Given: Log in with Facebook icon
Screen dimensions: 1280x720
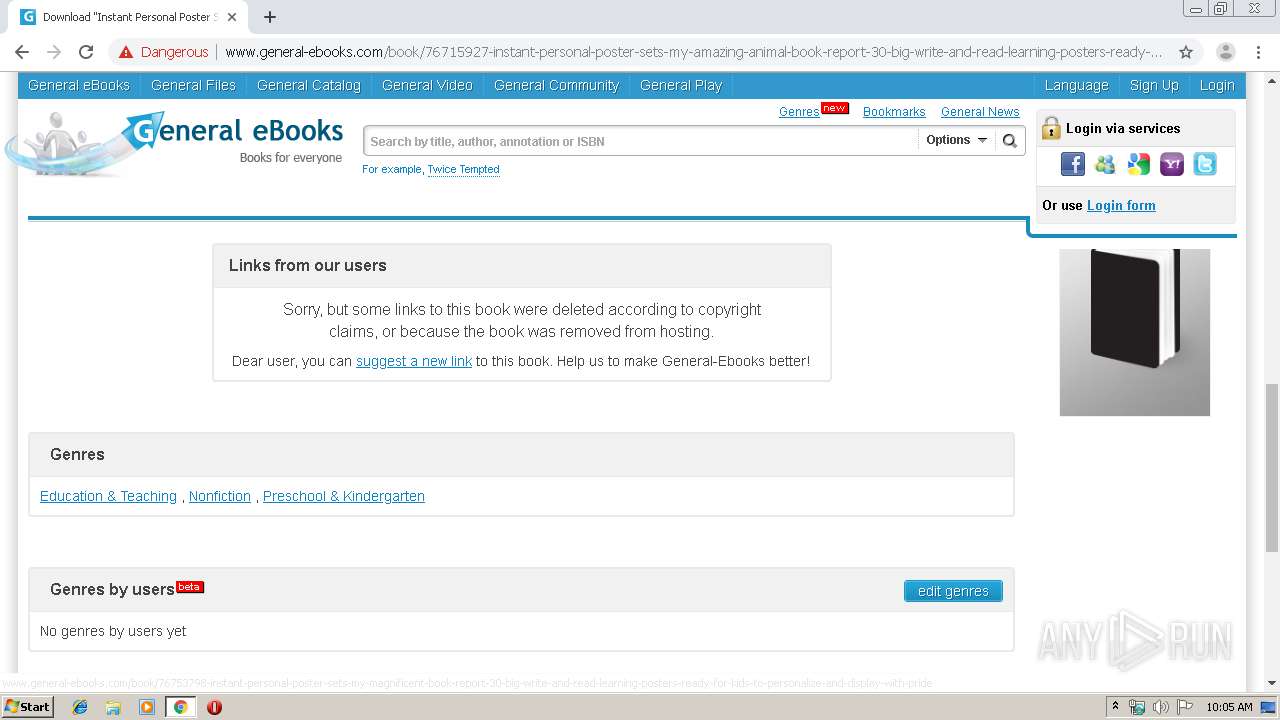Looking at the screenshot, I should (1072, 164).
